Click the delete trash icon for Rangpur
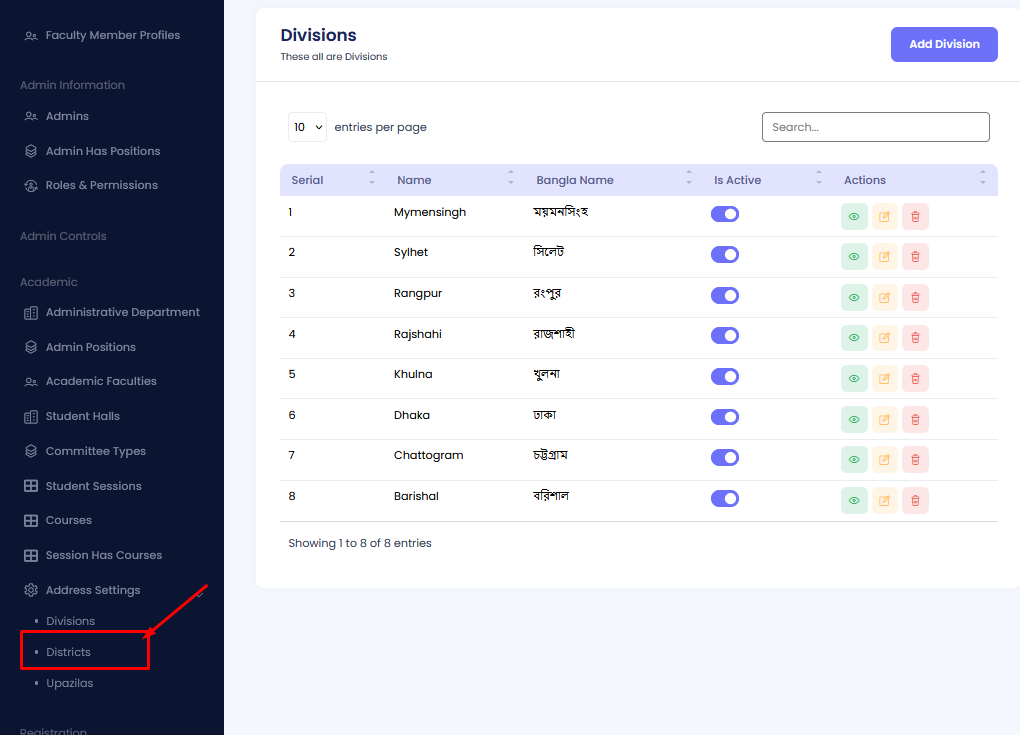Screen dimensions: 1020x735 (x=915, y=297)
